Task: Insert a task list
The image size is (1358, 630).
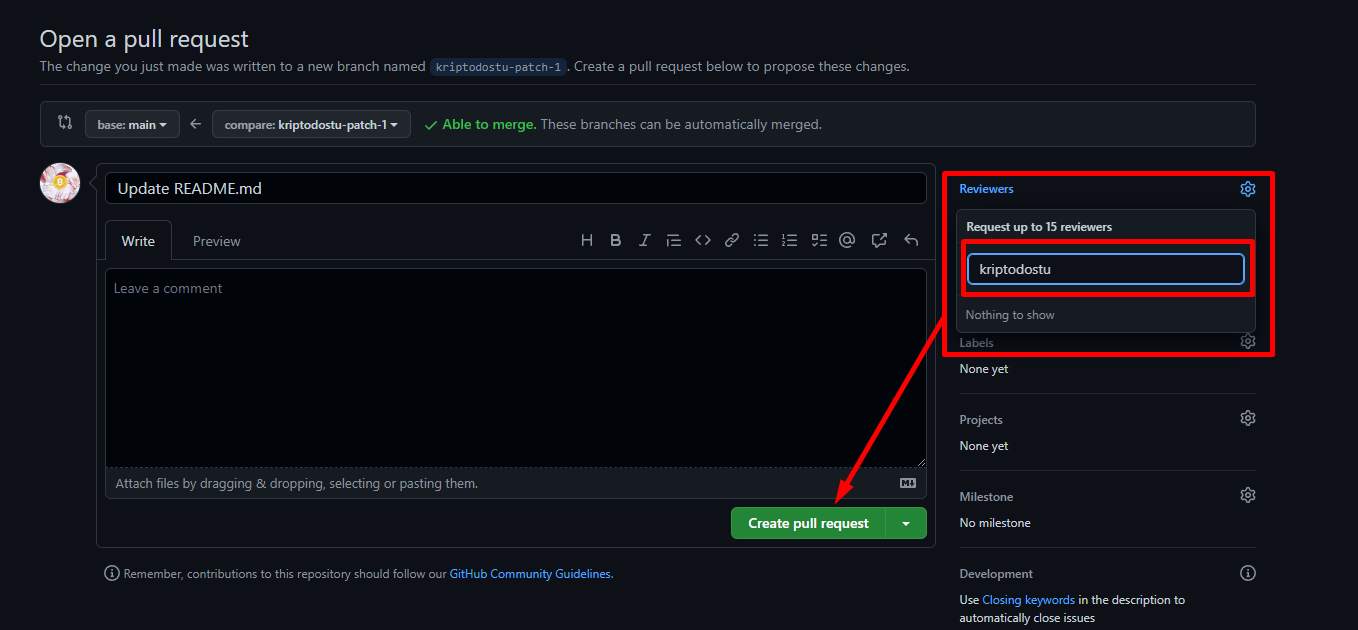Action: tap(819, 240)
